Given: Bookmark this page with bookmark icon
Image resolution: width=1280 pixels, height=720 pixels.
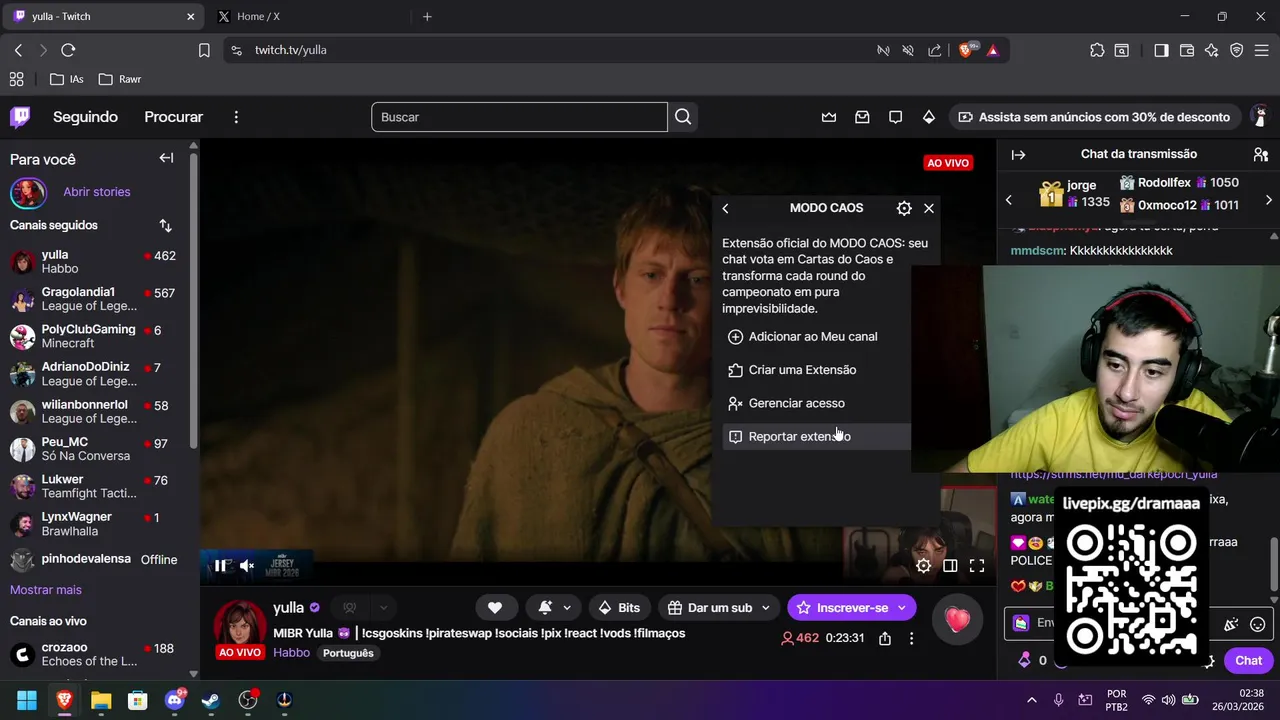Looking at the screenshot, I should click(x=204, y=50).
